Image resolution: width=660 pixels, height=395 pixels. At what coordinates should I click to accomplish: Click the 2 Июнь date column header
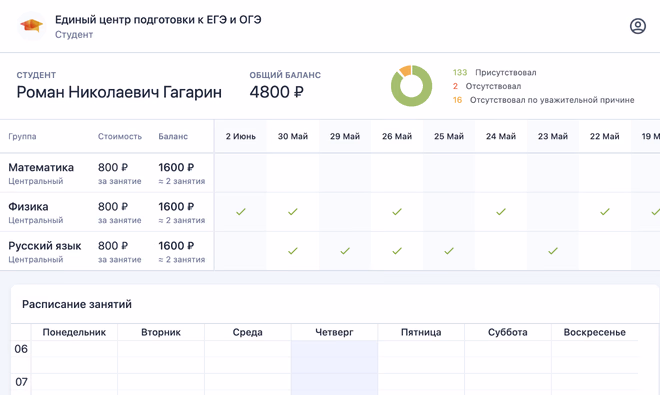(x=241, y=136)
